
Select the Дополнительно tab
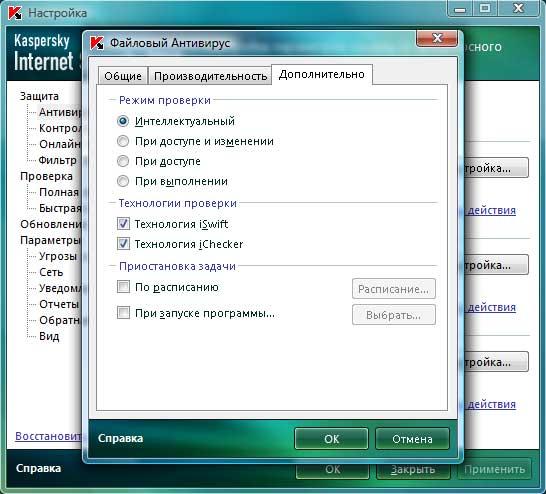point(322,74)
